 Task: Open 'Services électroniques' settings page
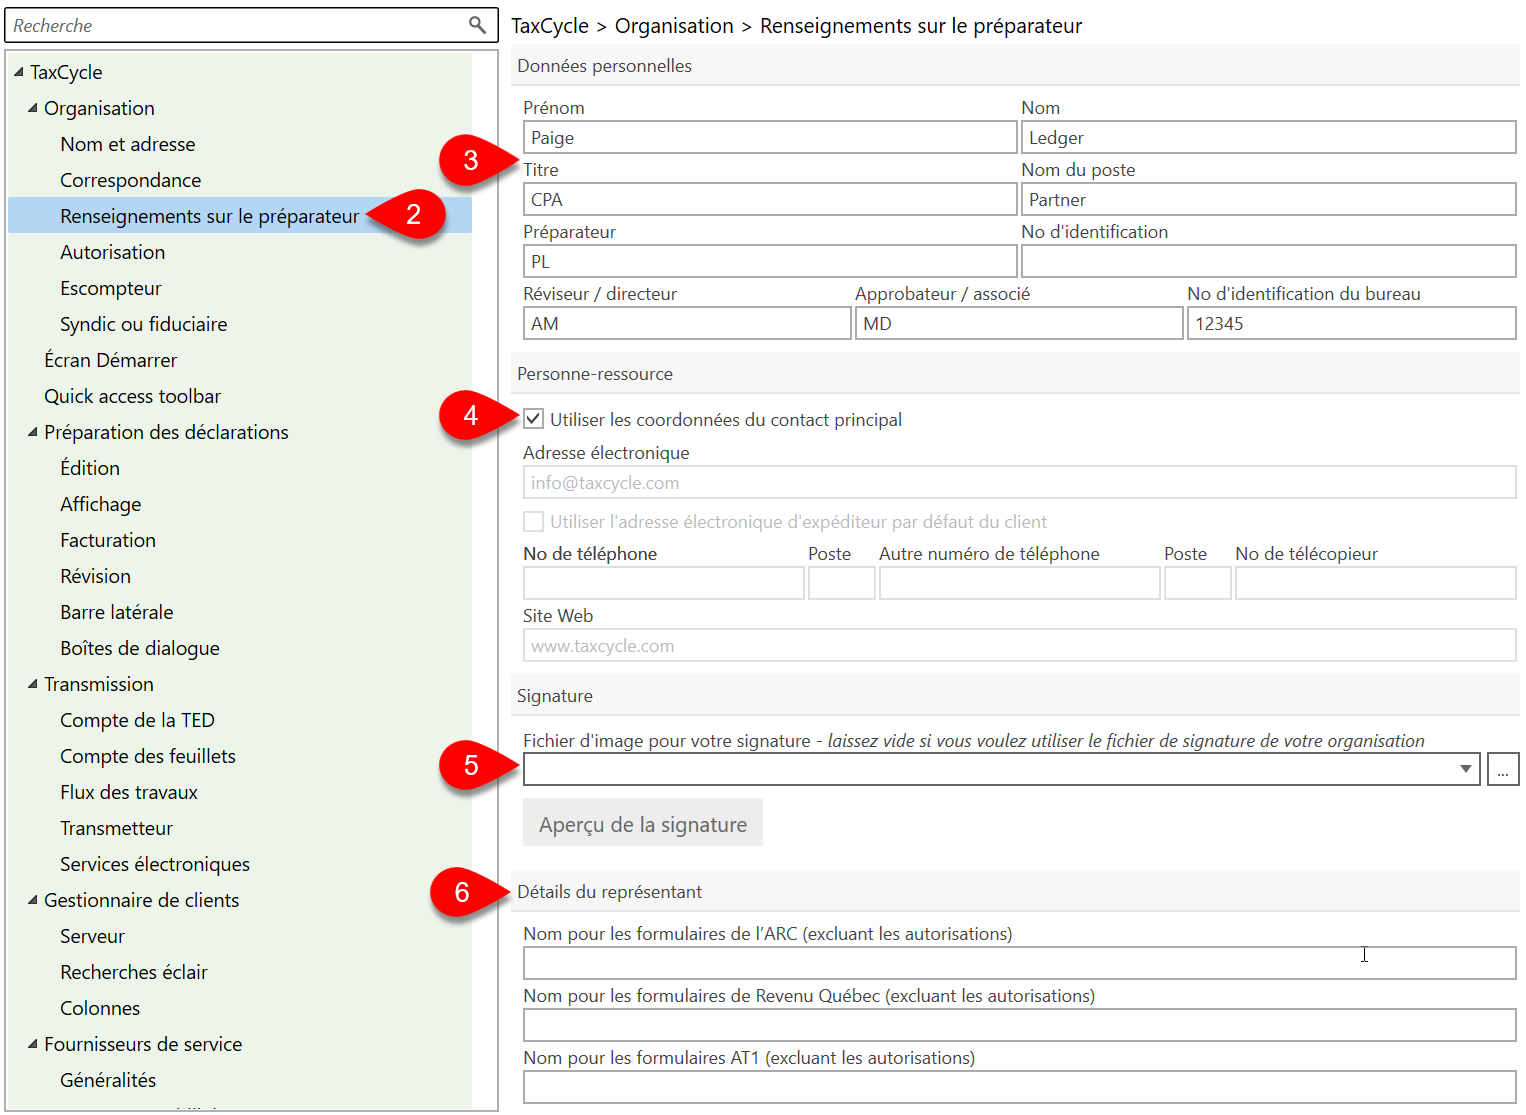coord(155,864)
